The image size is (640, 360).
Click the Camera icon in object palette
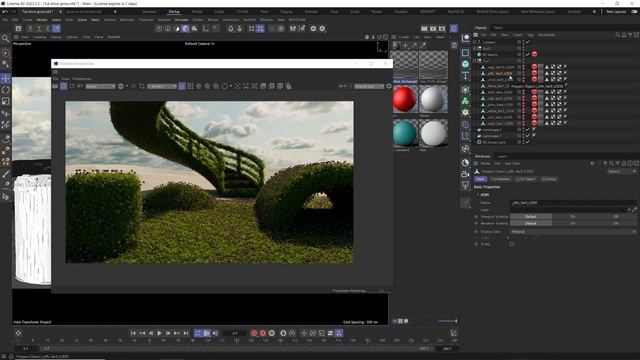coord(465,174)
